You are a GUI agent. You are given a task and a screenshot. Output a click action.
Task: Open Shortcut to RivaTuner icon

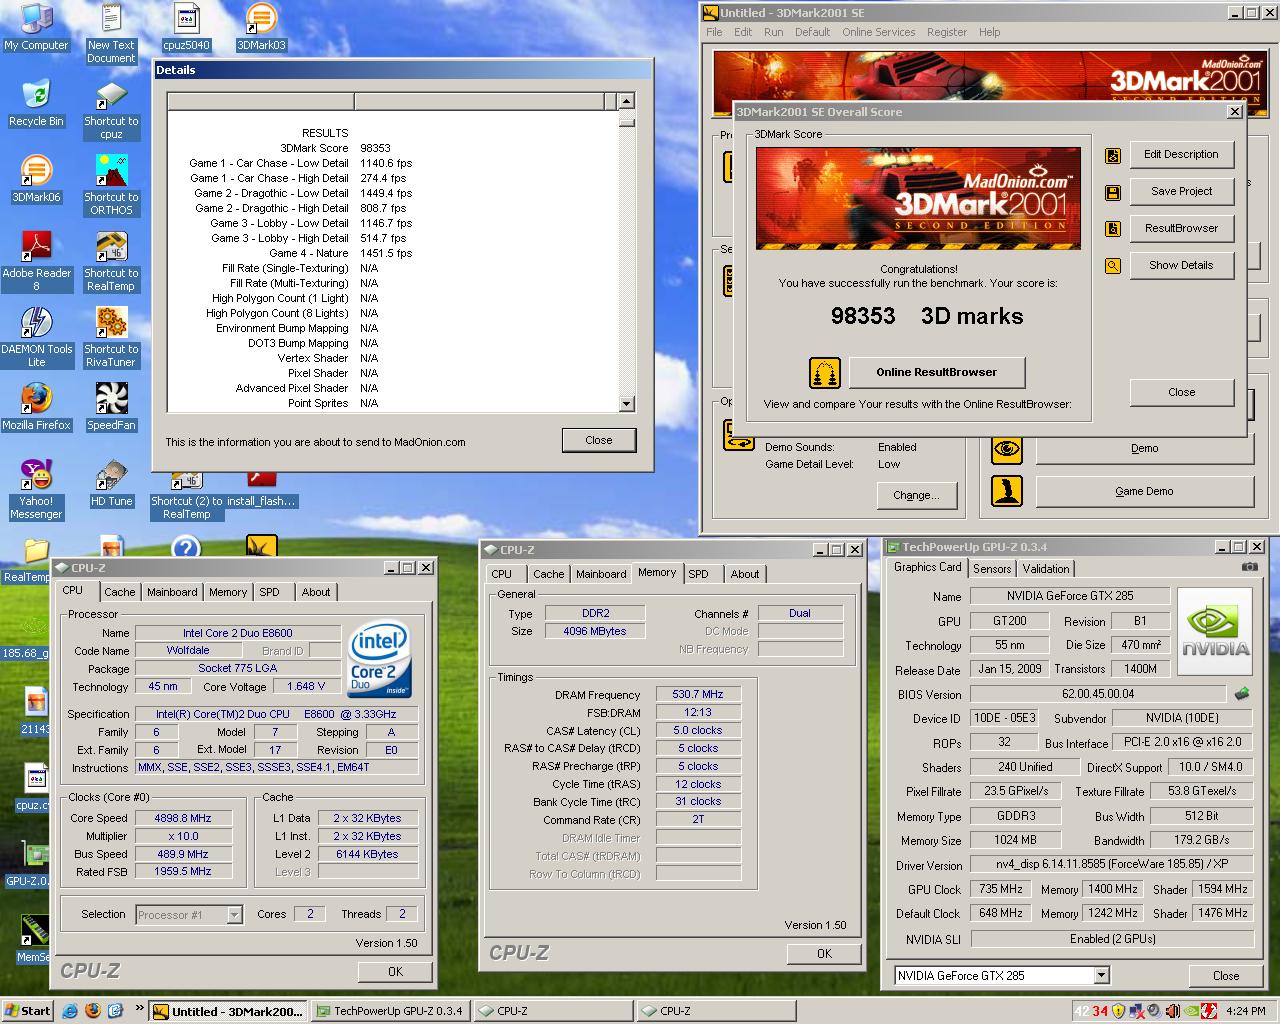[111, 338]
